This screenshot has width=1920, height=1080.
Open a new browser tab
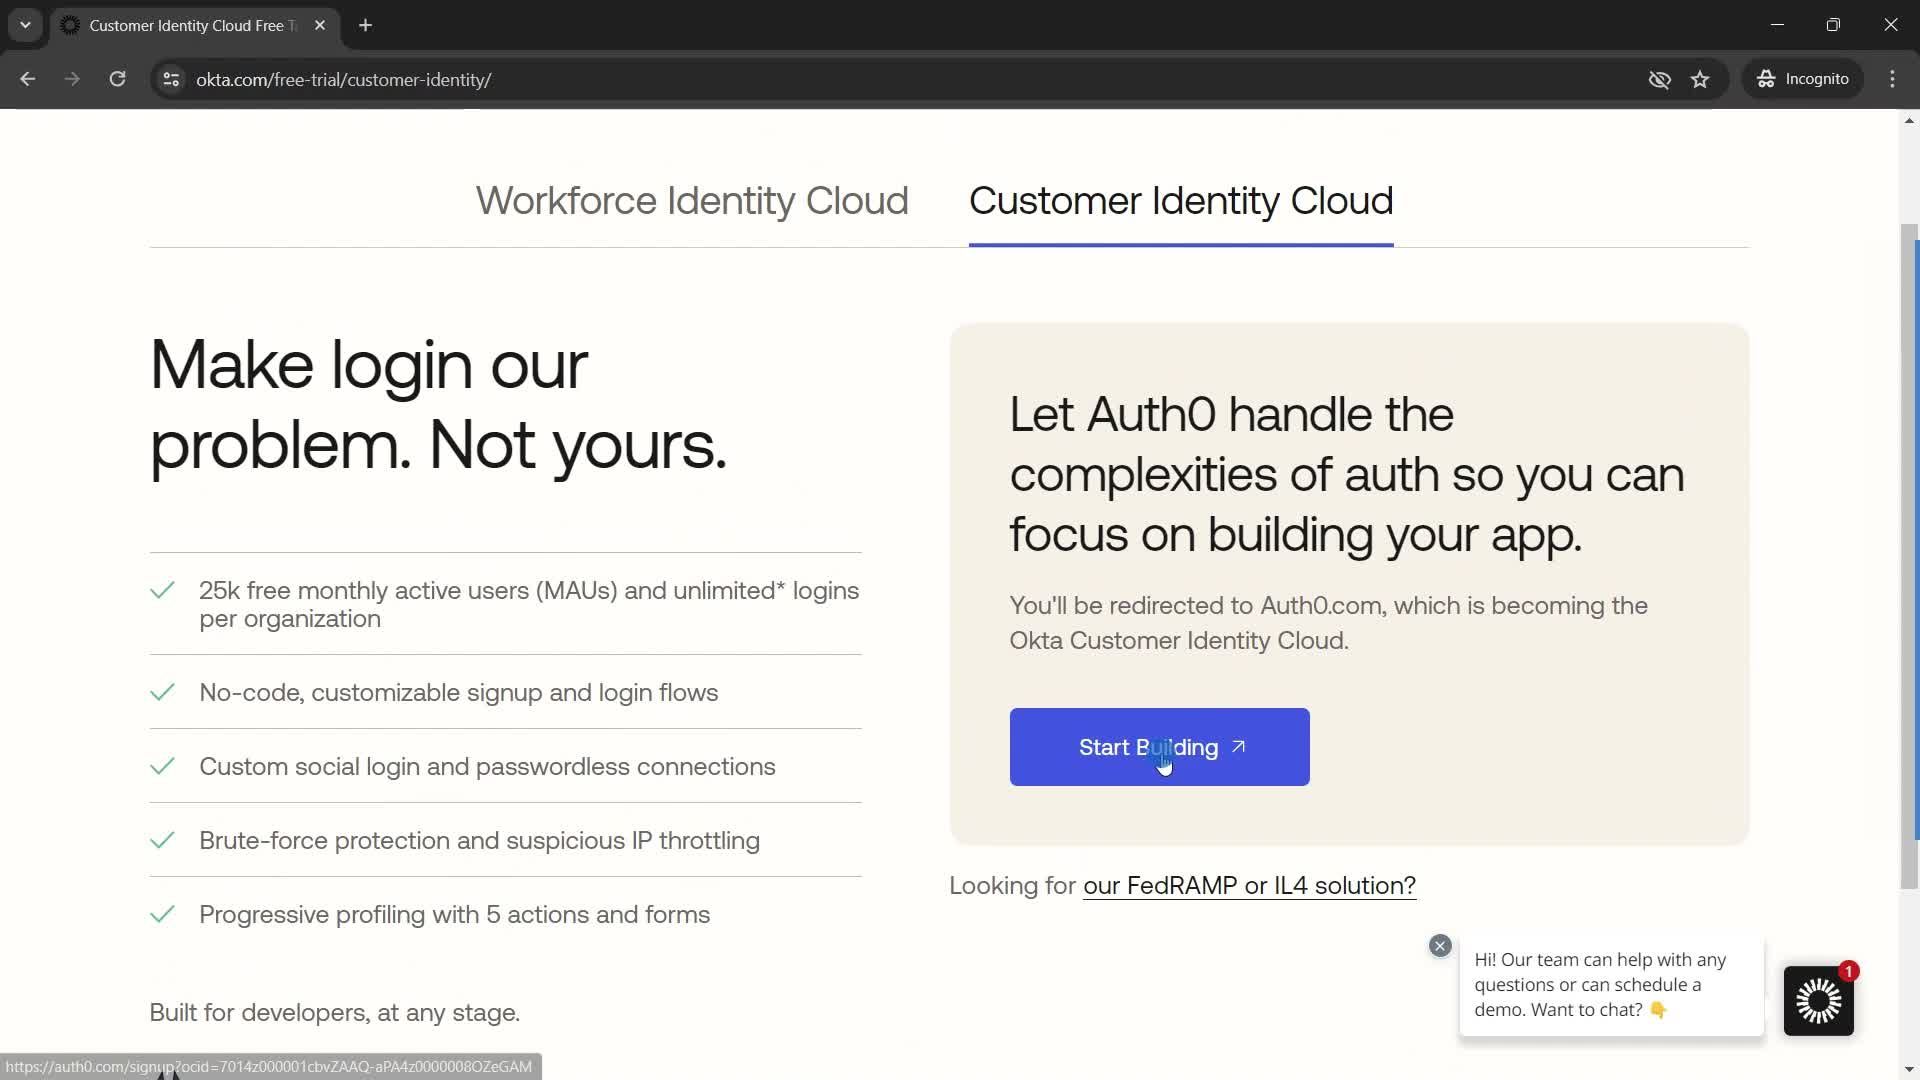pyautogui.click(x=366, y=25)
